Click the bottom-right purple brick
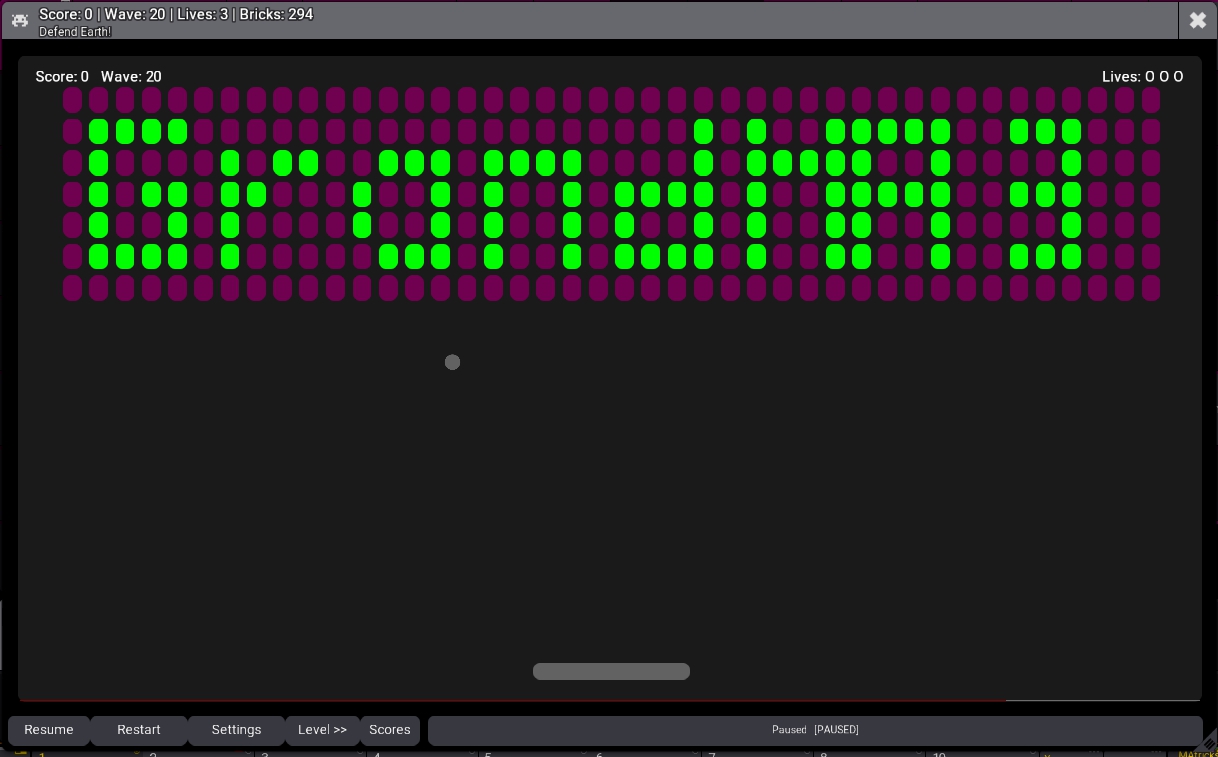Screen dimensions: 1218x757 pos(1150,288)
